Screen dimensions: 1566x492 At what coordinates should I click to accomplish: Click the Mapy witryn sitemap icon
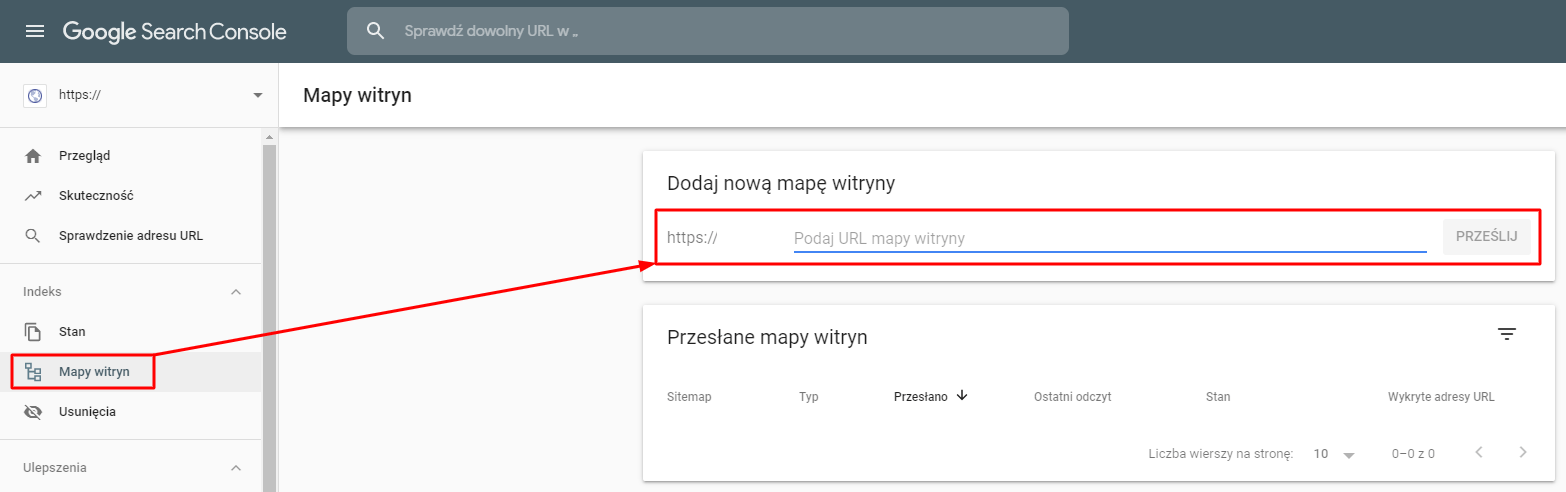coord(33,372)
